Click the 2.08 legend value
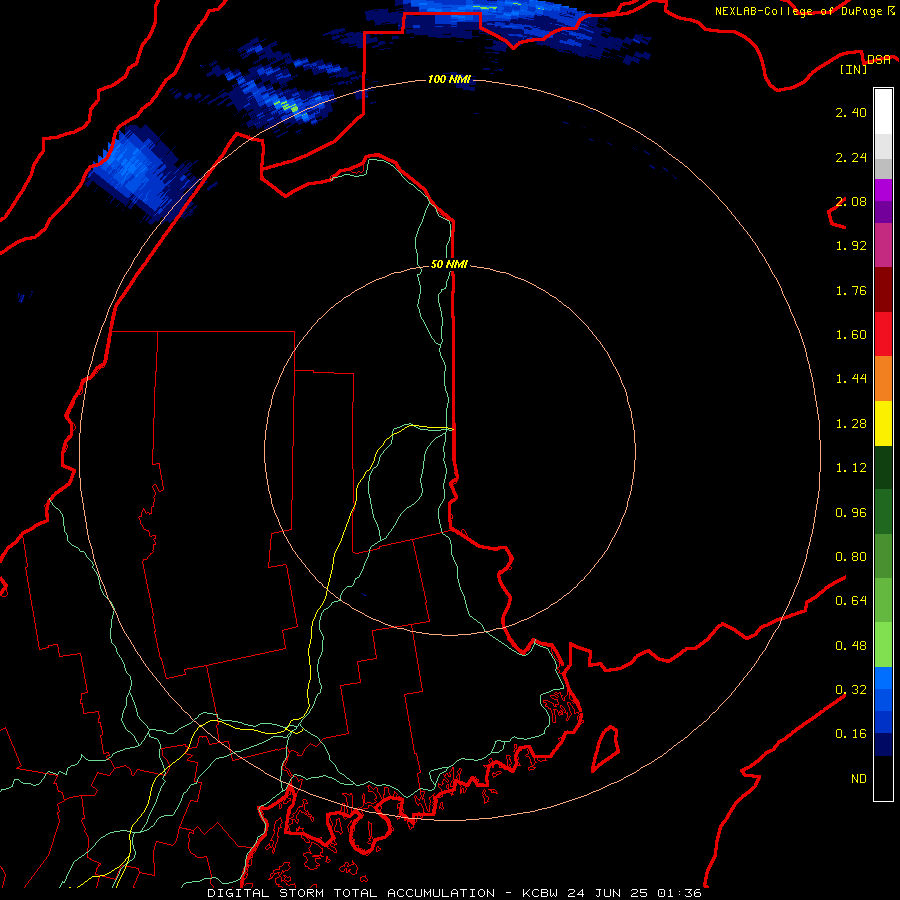Viewport: 900px width, 900px height. tap(851, 201)
